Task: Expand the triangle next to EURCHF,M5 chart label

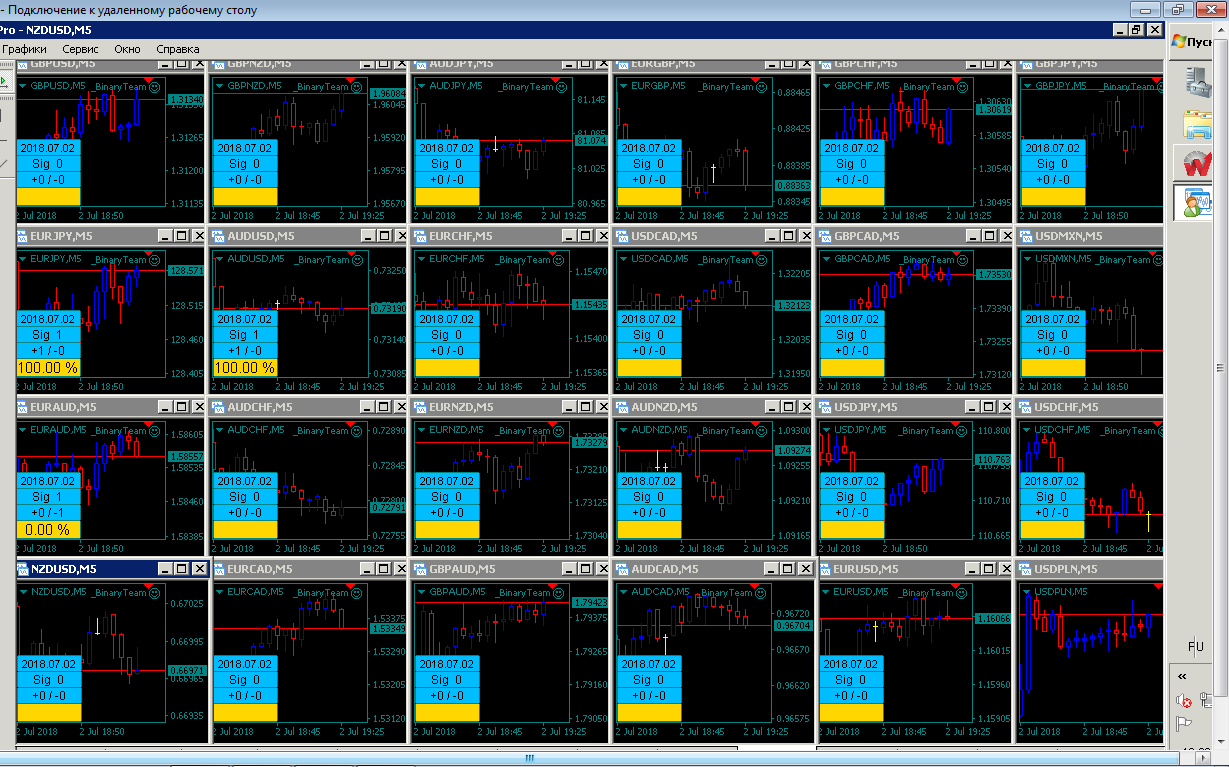Action: tap(421, 259)
